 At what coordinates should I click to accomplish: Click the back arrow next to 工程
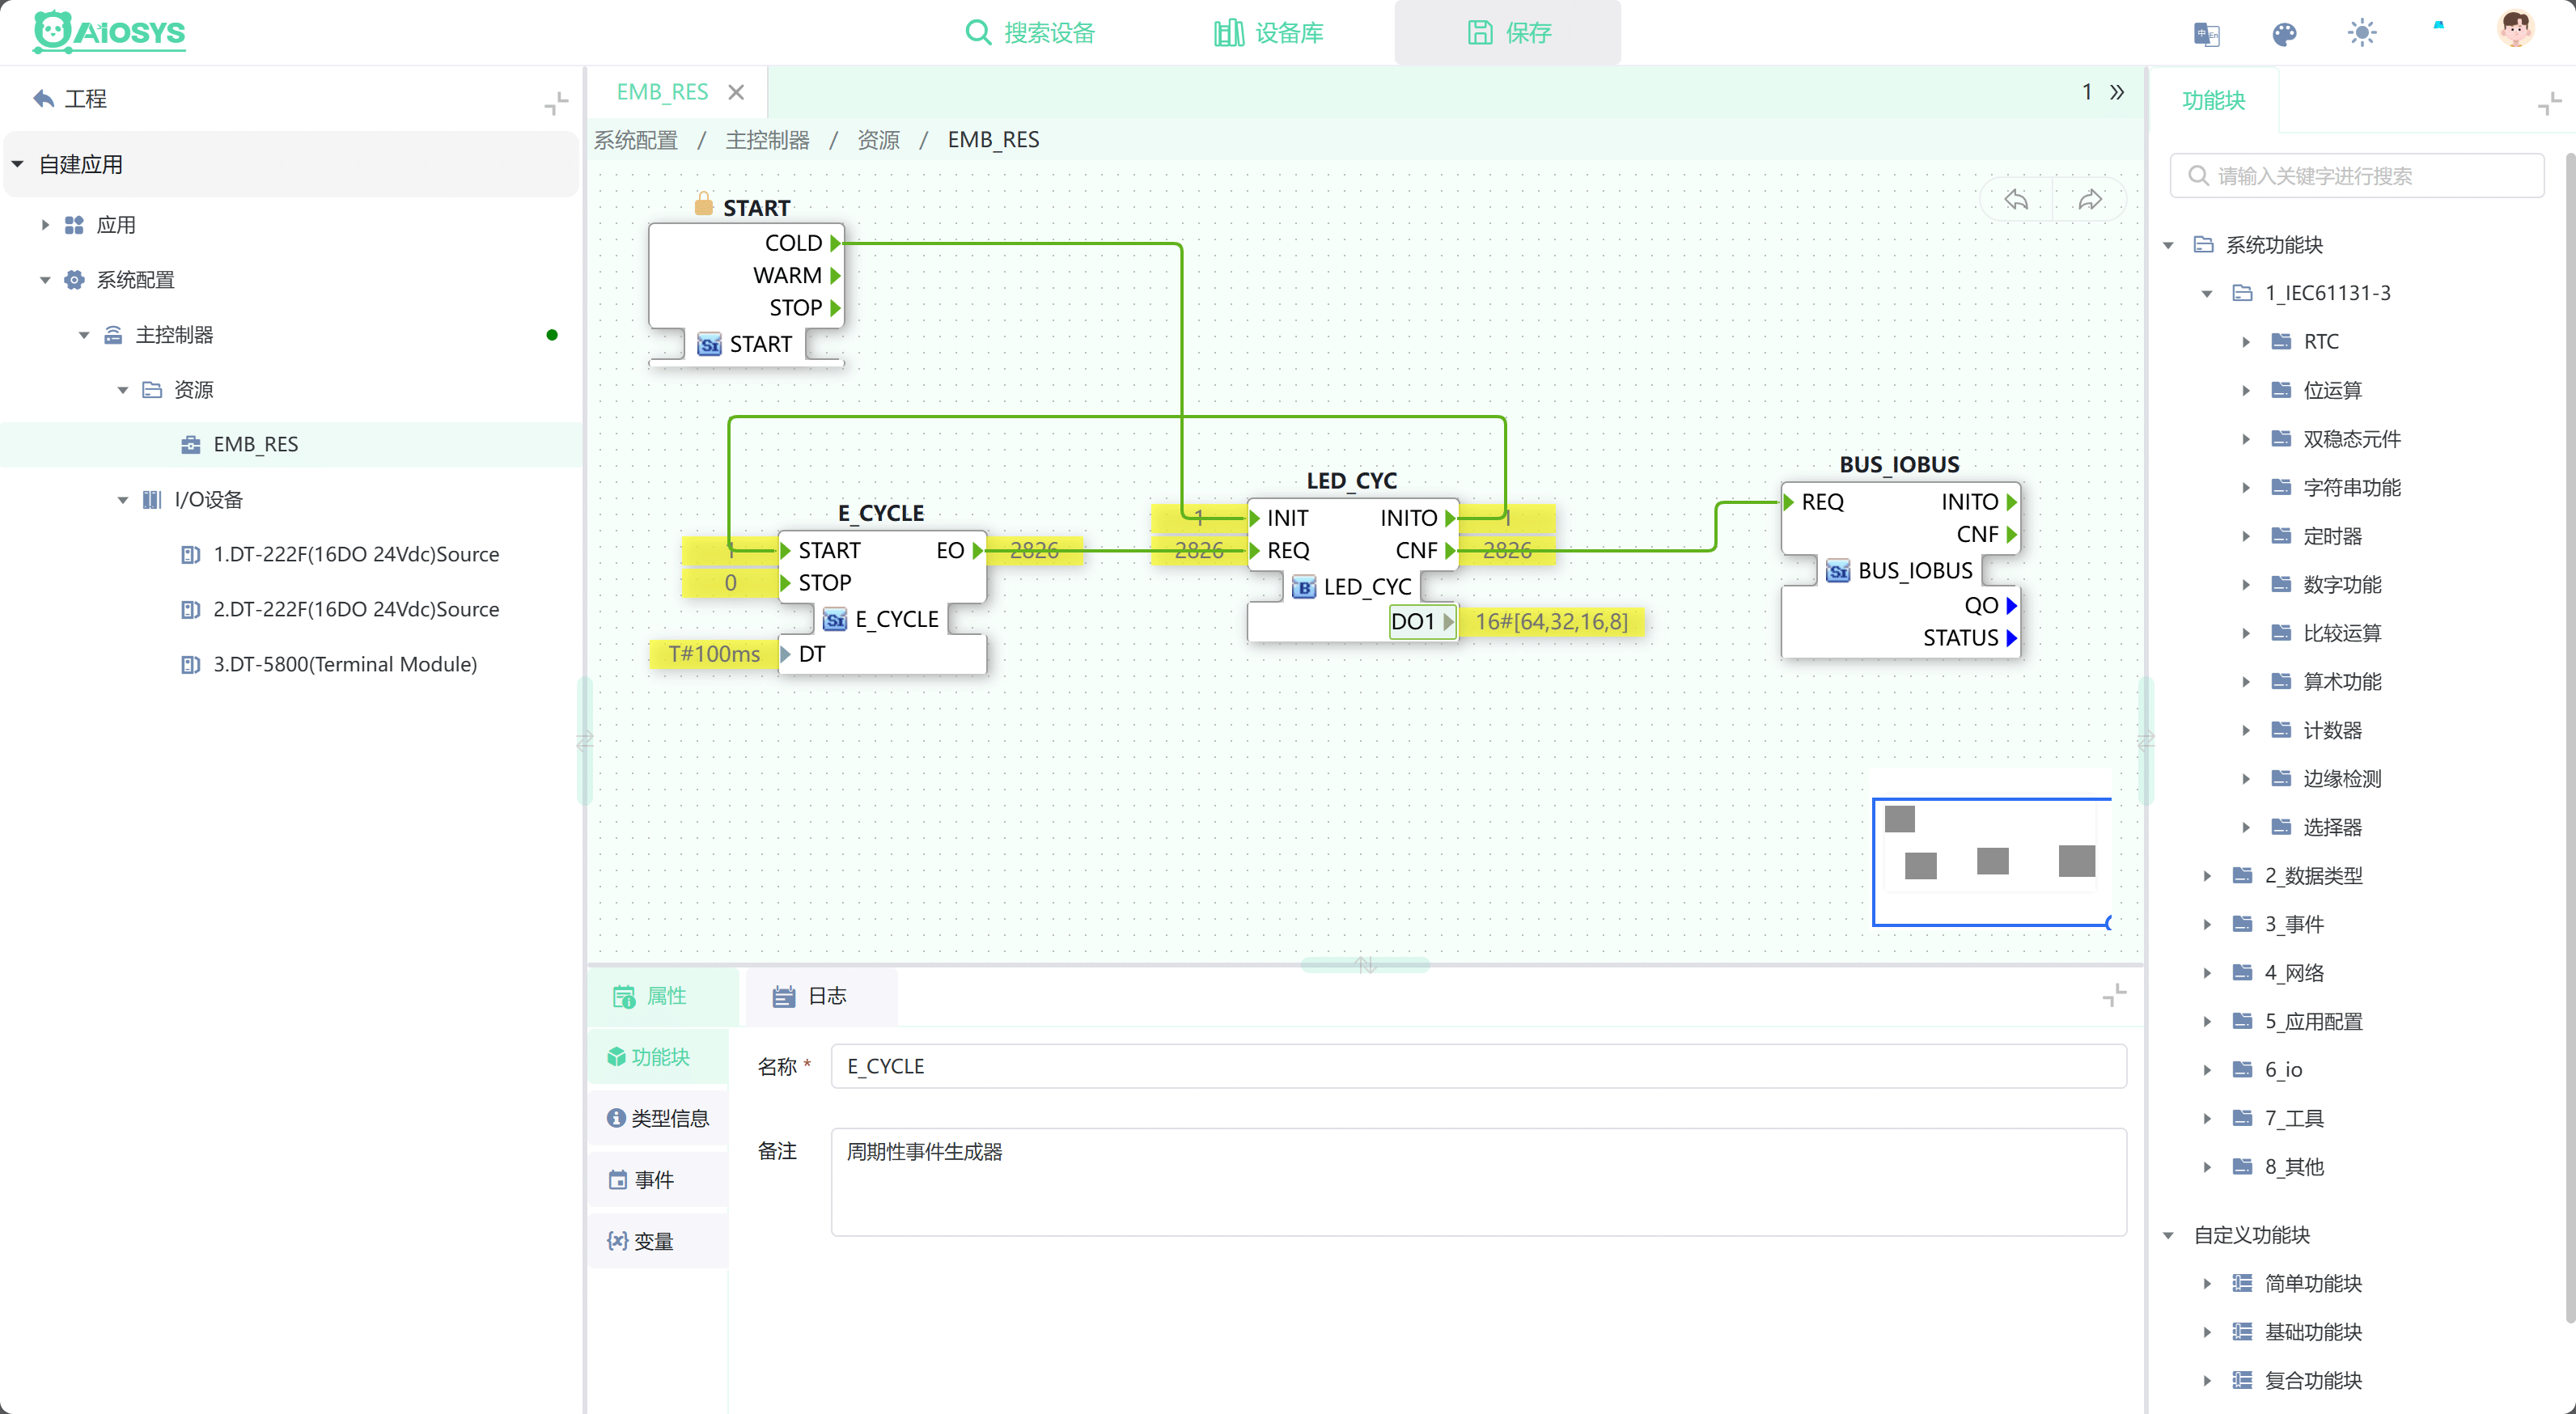[43, 98]
